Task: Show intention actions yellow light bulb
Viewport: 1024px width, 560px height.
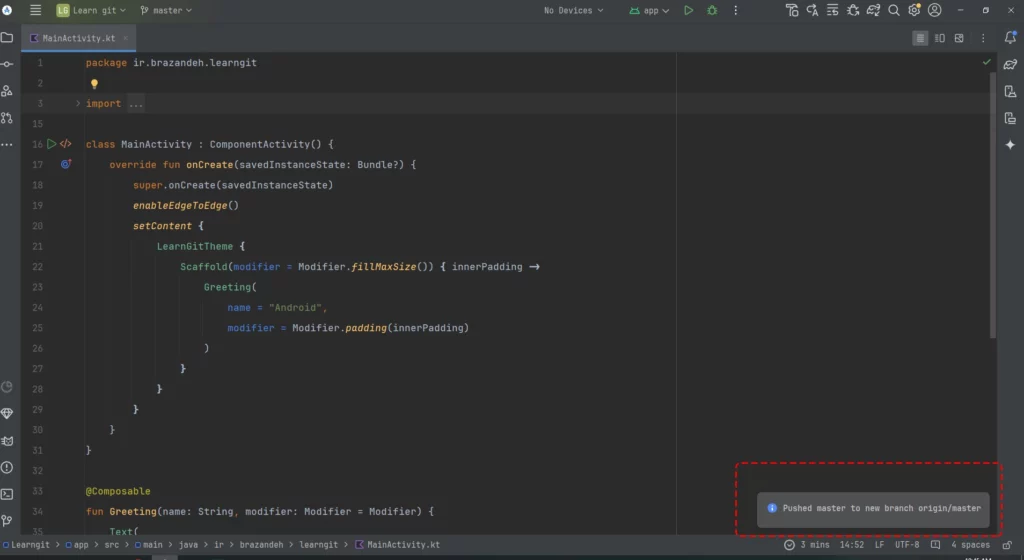Action: tap(94, 84)
